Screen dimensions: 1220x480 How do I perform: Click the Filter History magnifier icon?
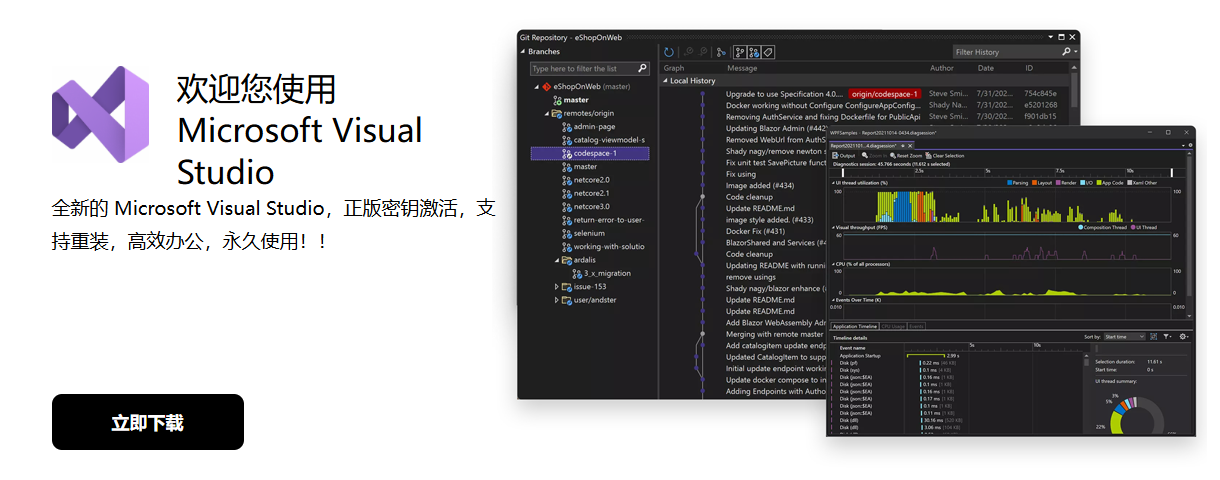(1066, 52)
